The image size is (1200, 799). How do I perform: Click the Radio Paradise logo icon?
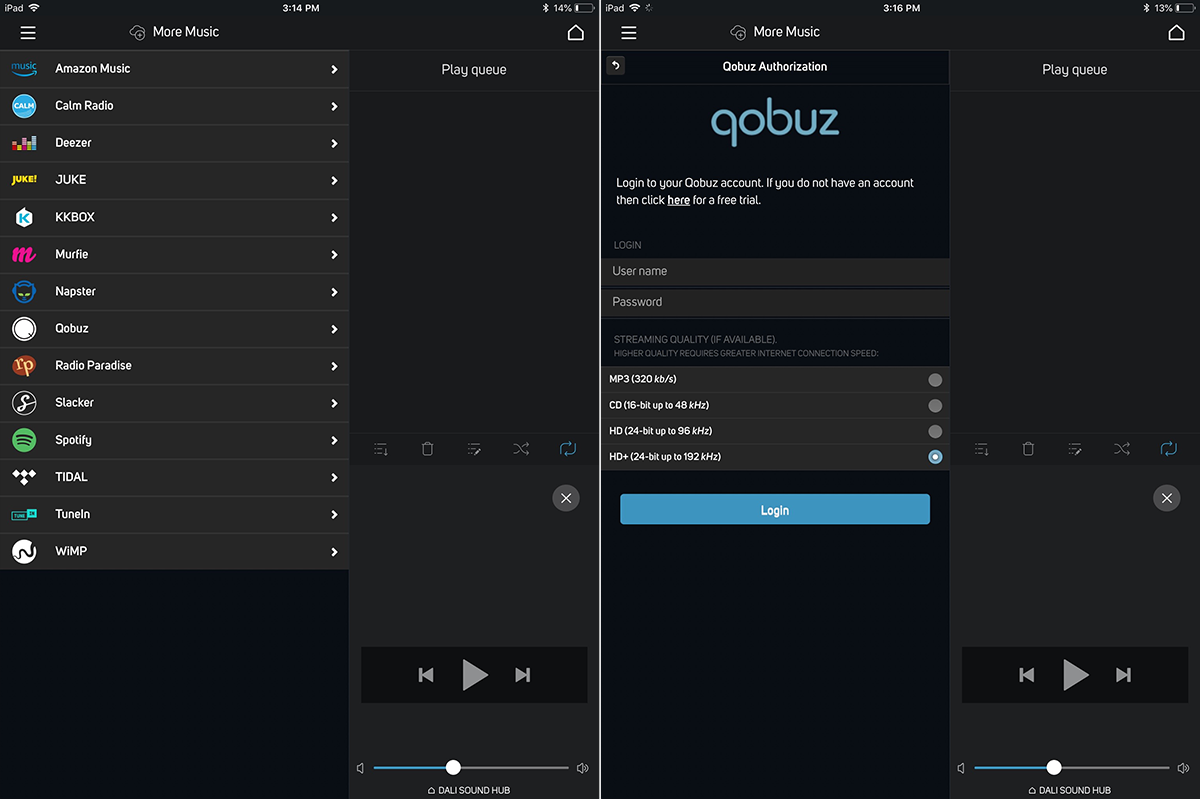pyautogui.click(x=24, y=366)
